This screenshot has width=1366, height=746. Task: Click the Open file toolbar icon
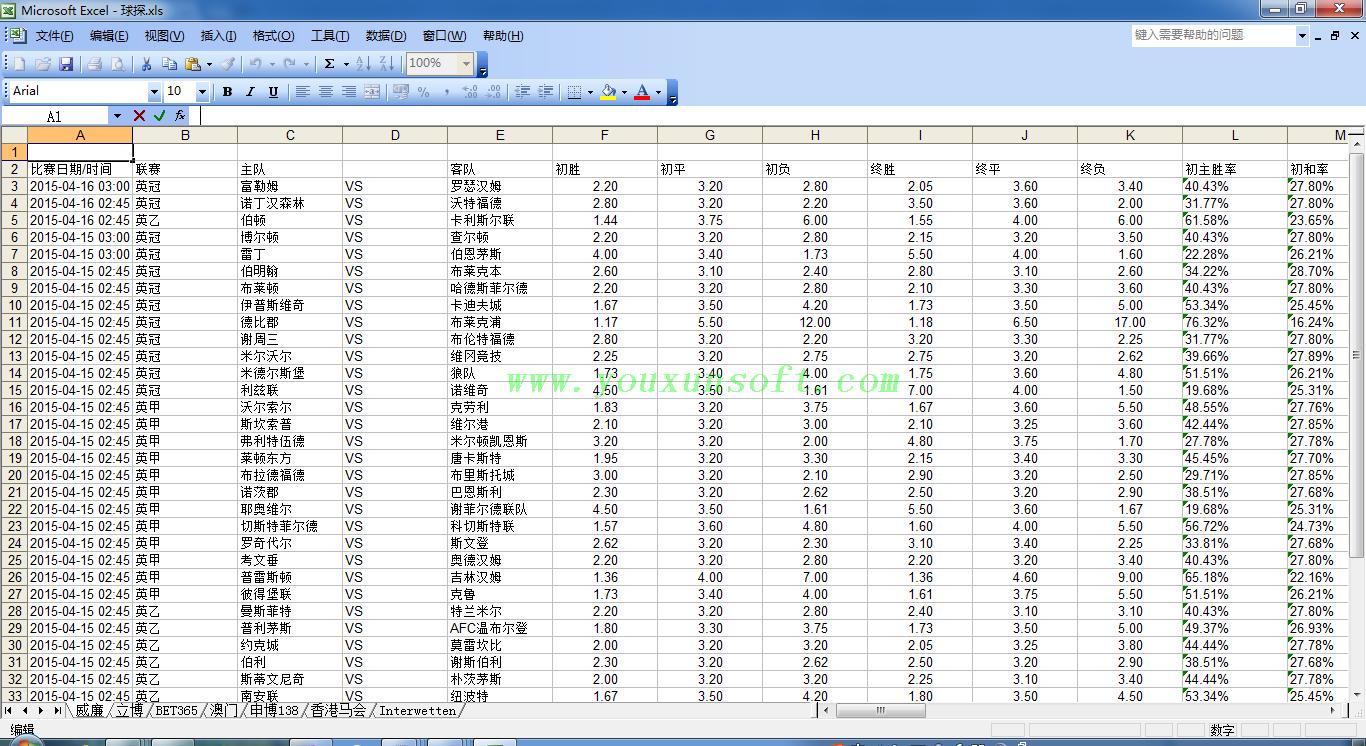coord(43,64)
